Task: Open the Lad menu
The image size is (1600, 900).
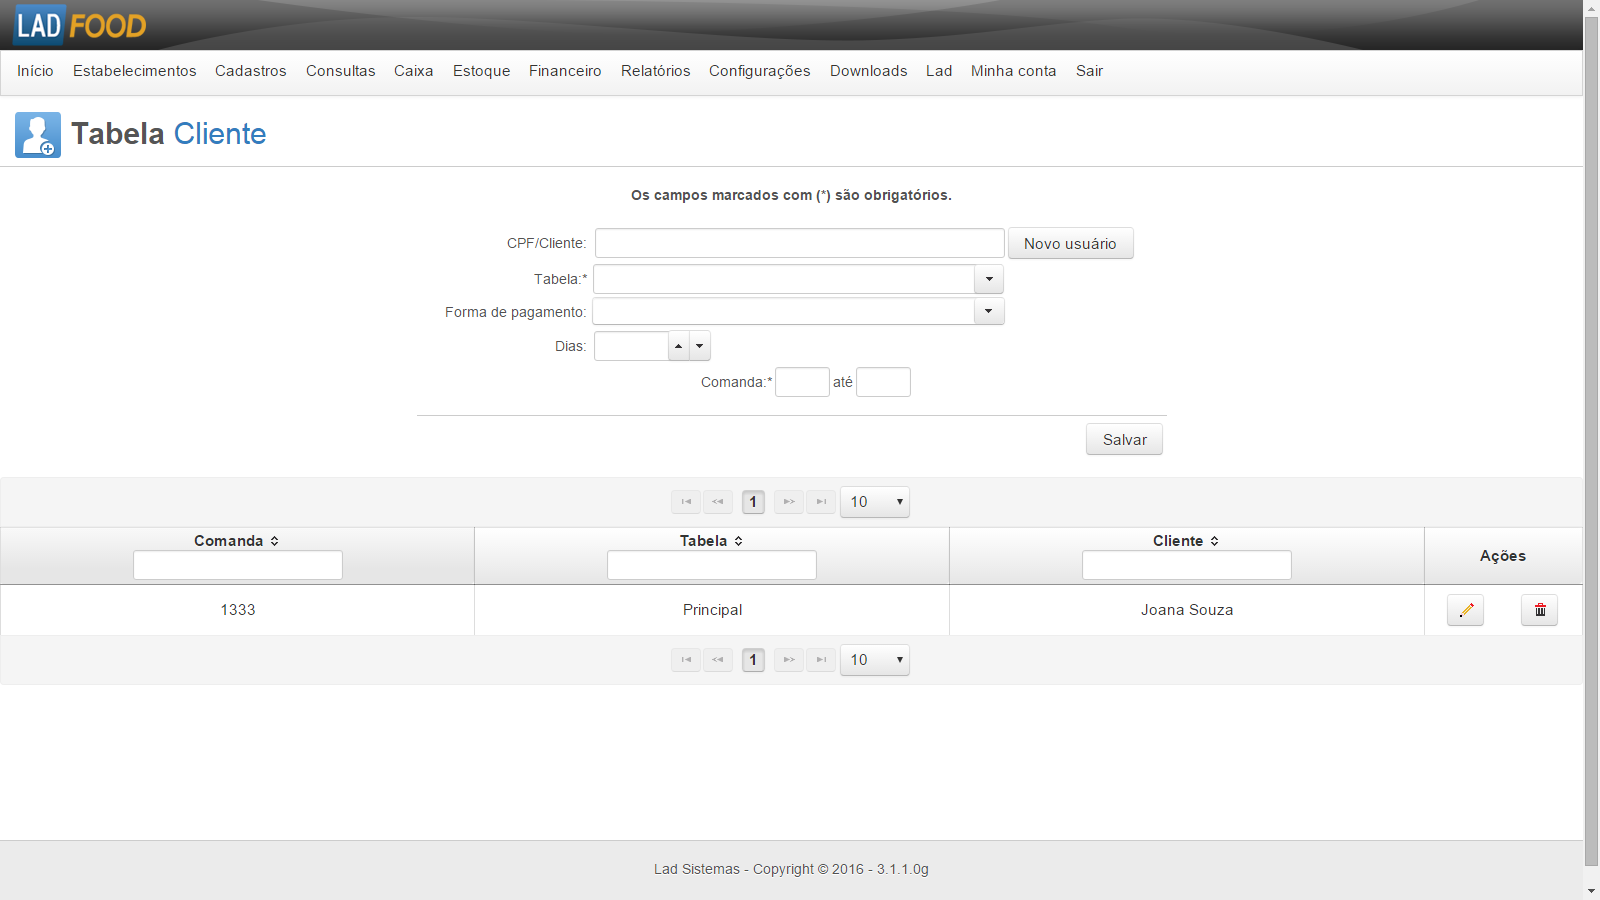Action: (x=939, y=71)
